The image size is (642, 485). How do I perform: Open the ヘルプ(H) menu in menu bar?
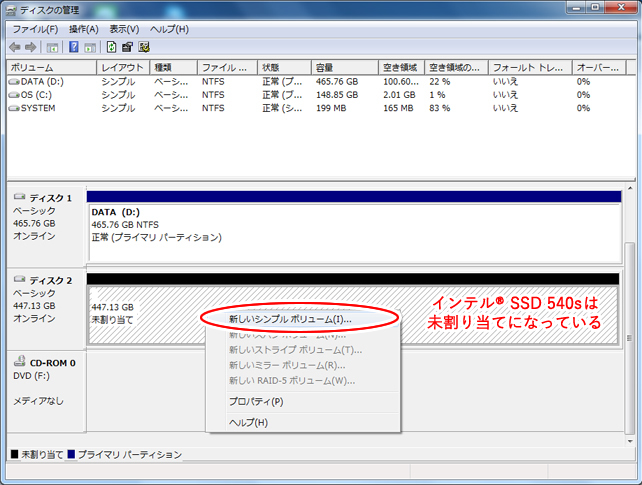tap(169, 29)
